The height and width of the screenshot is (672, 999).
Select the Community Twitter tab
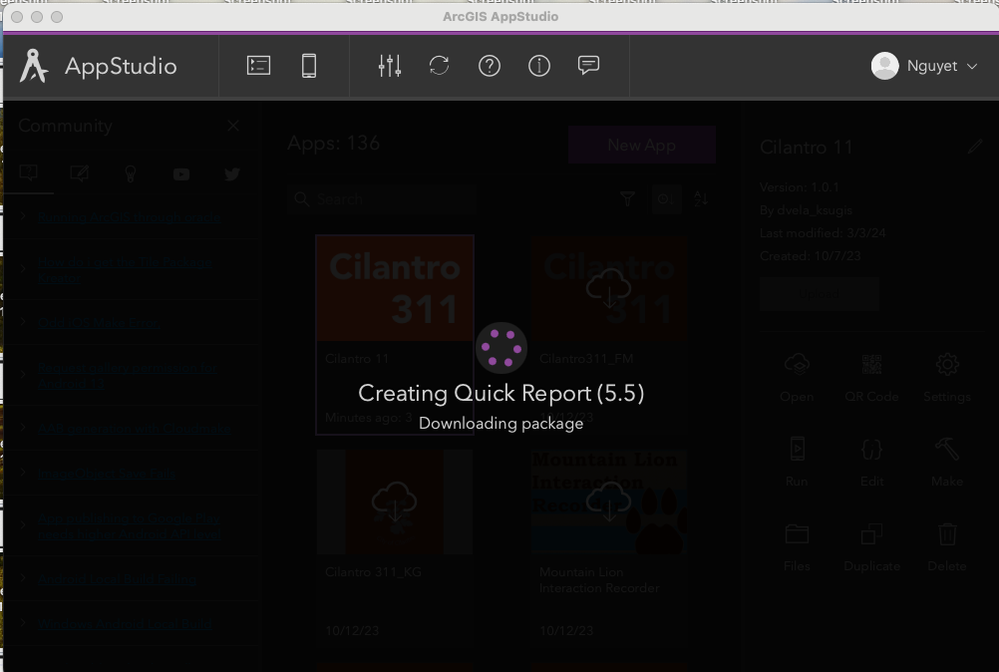click(232, 174)
